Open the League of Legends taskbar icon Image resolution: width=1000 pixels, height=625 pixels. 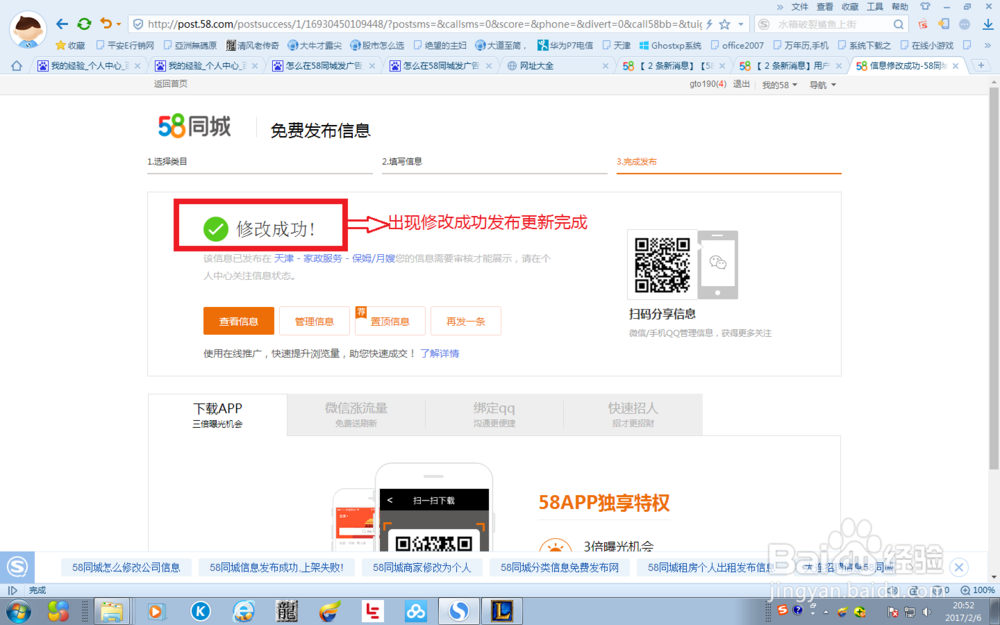[x=502, y=612]
